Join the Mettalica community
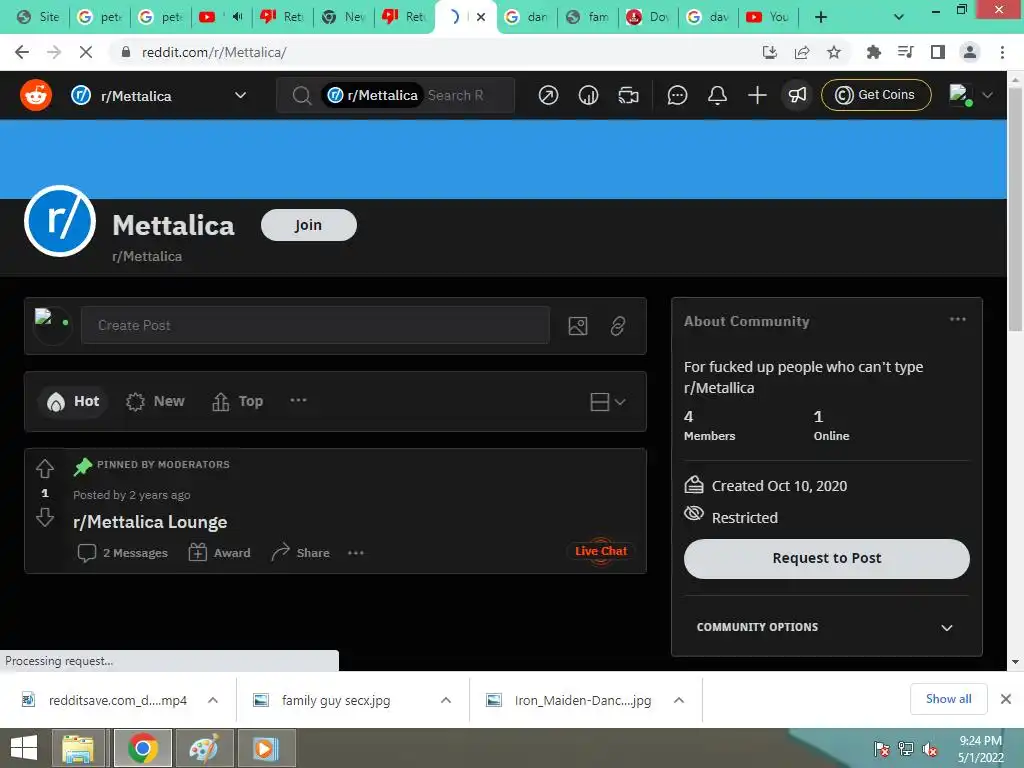This screenshot has height=768, width=1024. click(309, 225)
